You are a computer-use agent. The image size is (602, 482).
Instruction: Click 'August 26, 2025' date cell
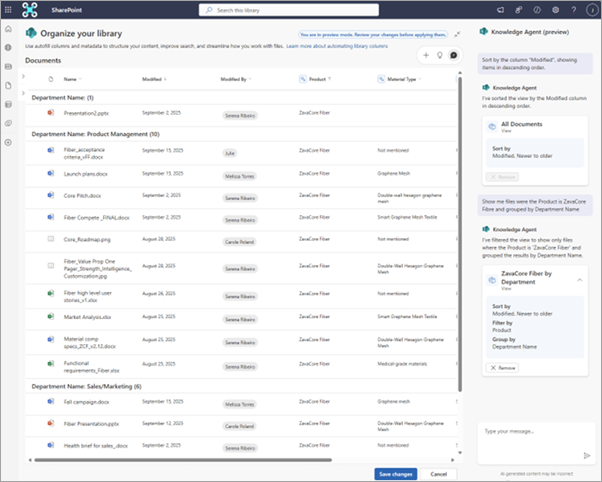[x=159, y=293]
